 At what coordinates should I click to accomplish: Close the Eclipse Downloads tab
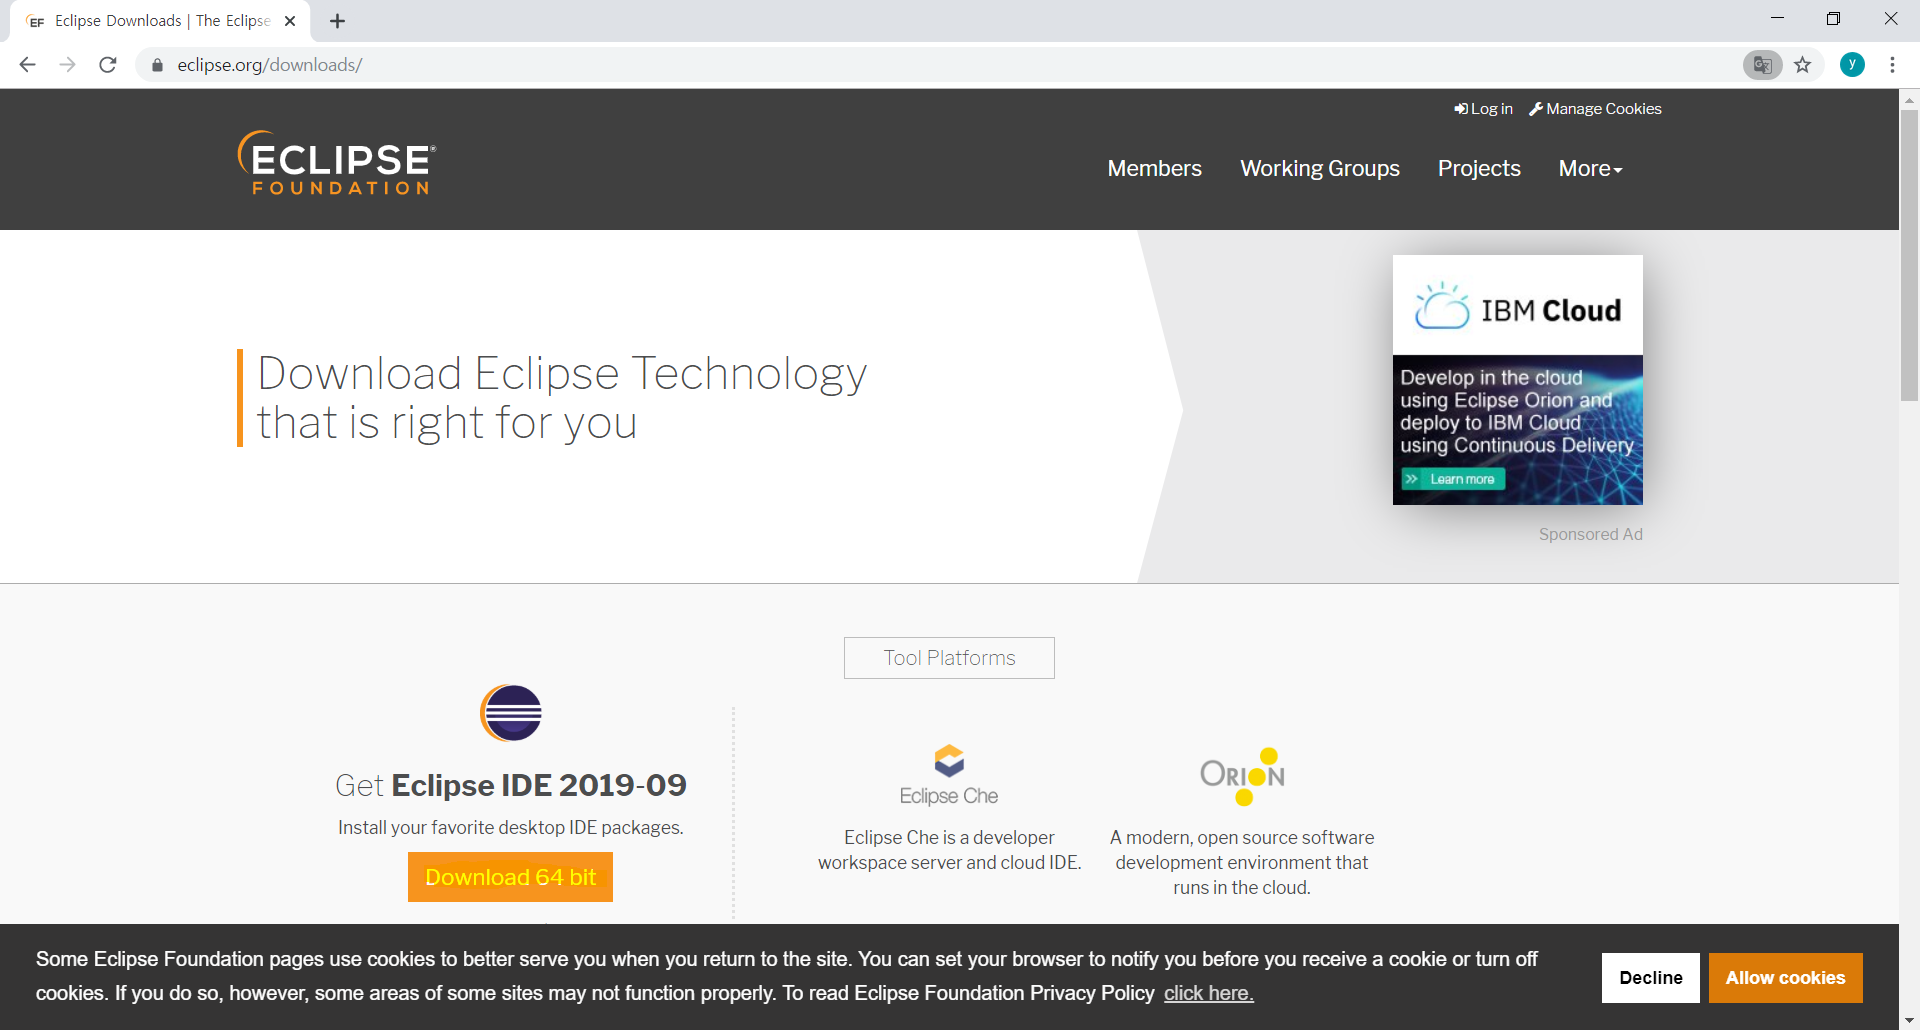coord(290,21)
